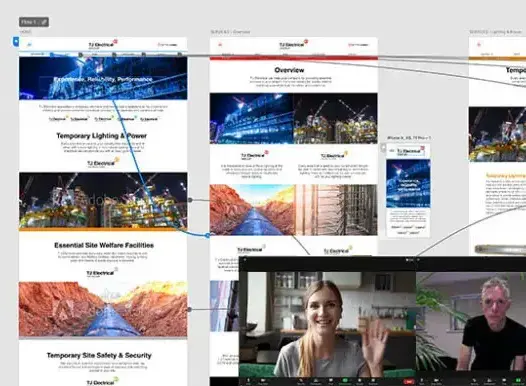
Task: Select the waving woman's Zoom video tile
Action: coord(327,324)
